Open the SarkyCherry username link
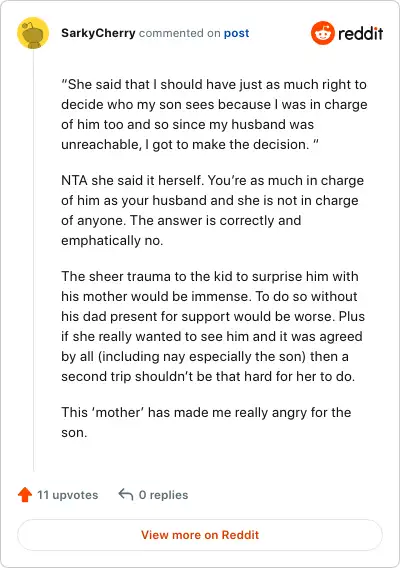Screen dimensions: 400x568 (98, 33)
